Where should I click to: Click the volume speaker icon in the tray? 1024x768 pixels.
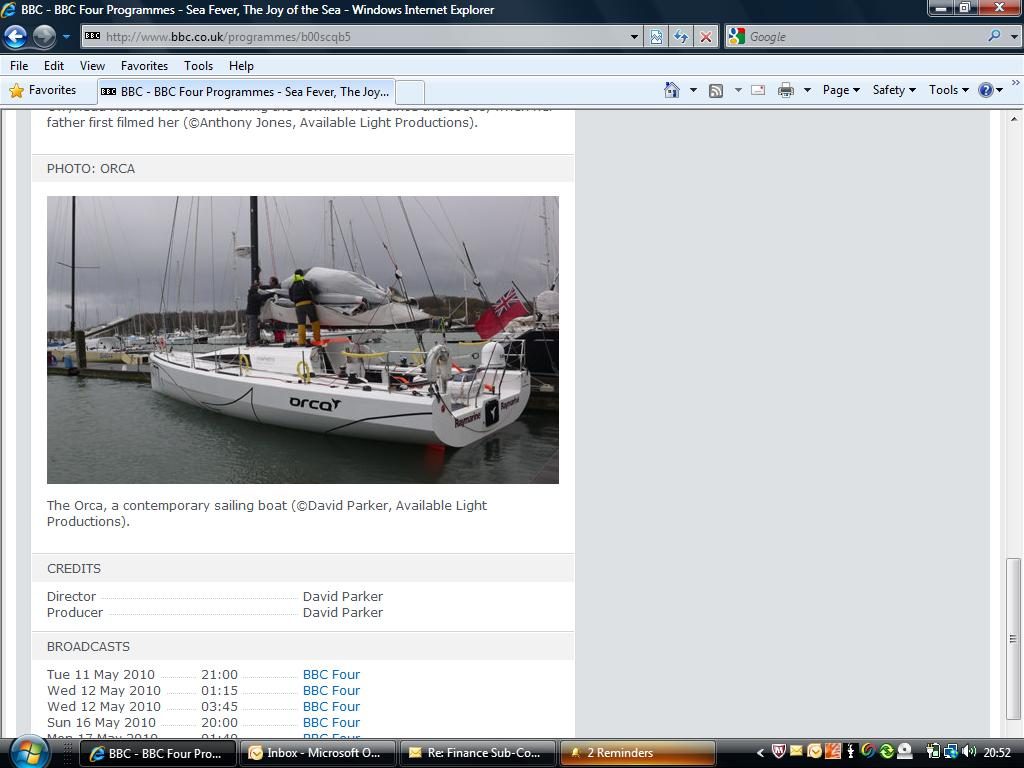pyautogui.click(x=968, y=750)
